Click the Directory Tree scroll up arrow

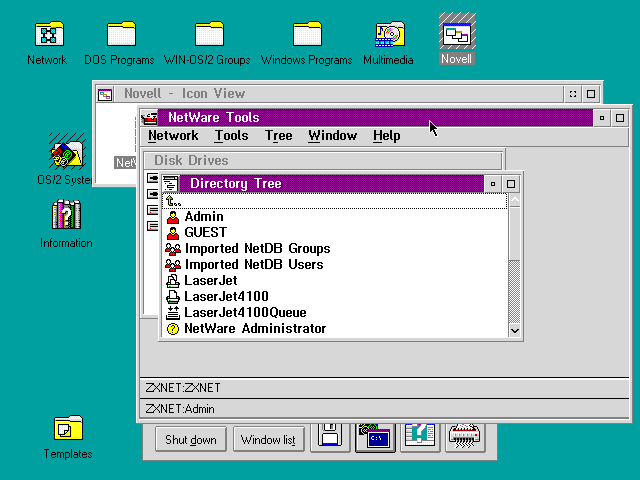click(515, 200)
